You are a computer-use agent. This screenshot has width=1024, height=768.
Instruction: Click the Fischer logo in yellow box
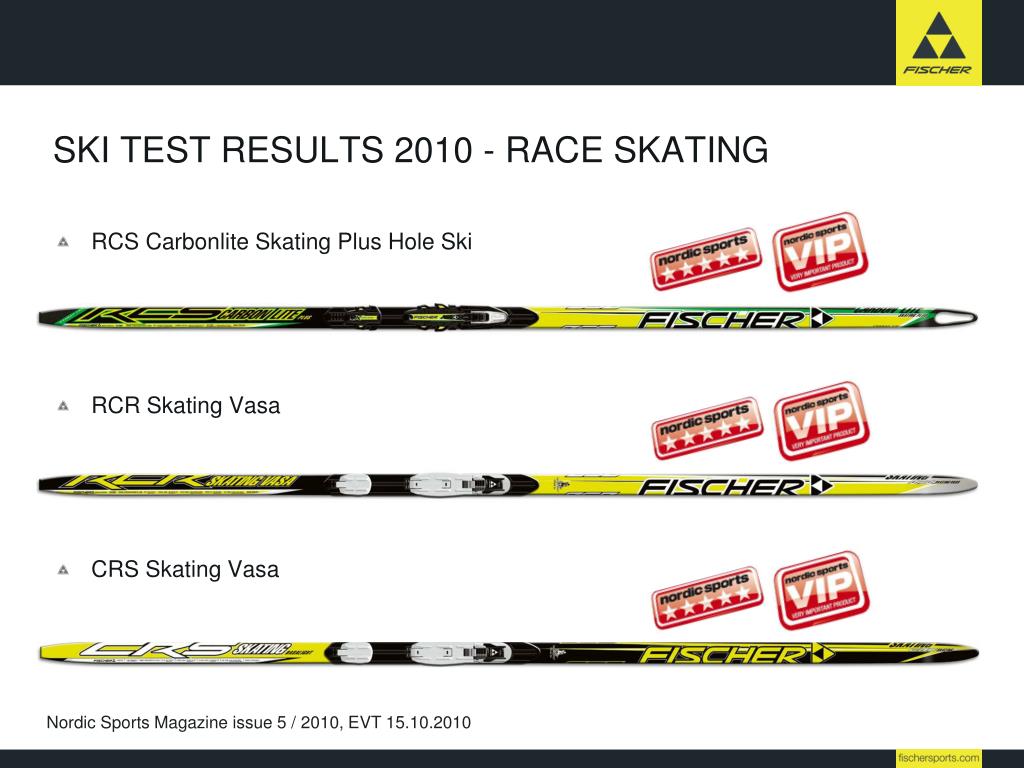coord(938,42)
